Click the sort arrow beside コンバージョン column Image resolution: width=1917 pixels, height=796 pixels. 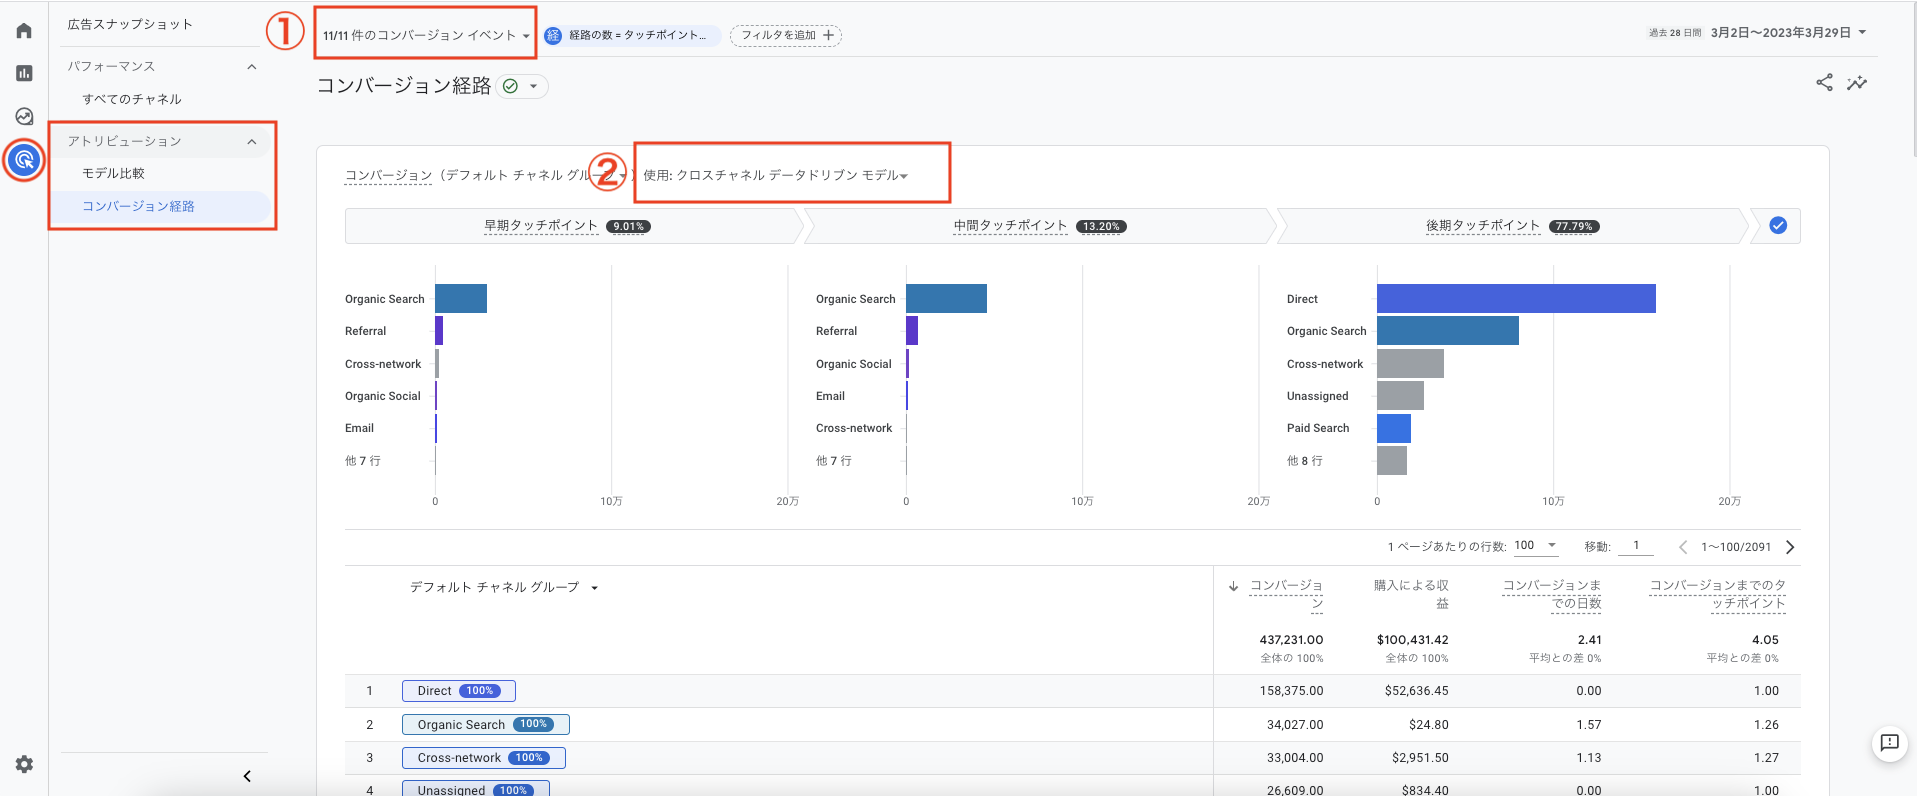pyautogui.click(x=1233, y=586)
